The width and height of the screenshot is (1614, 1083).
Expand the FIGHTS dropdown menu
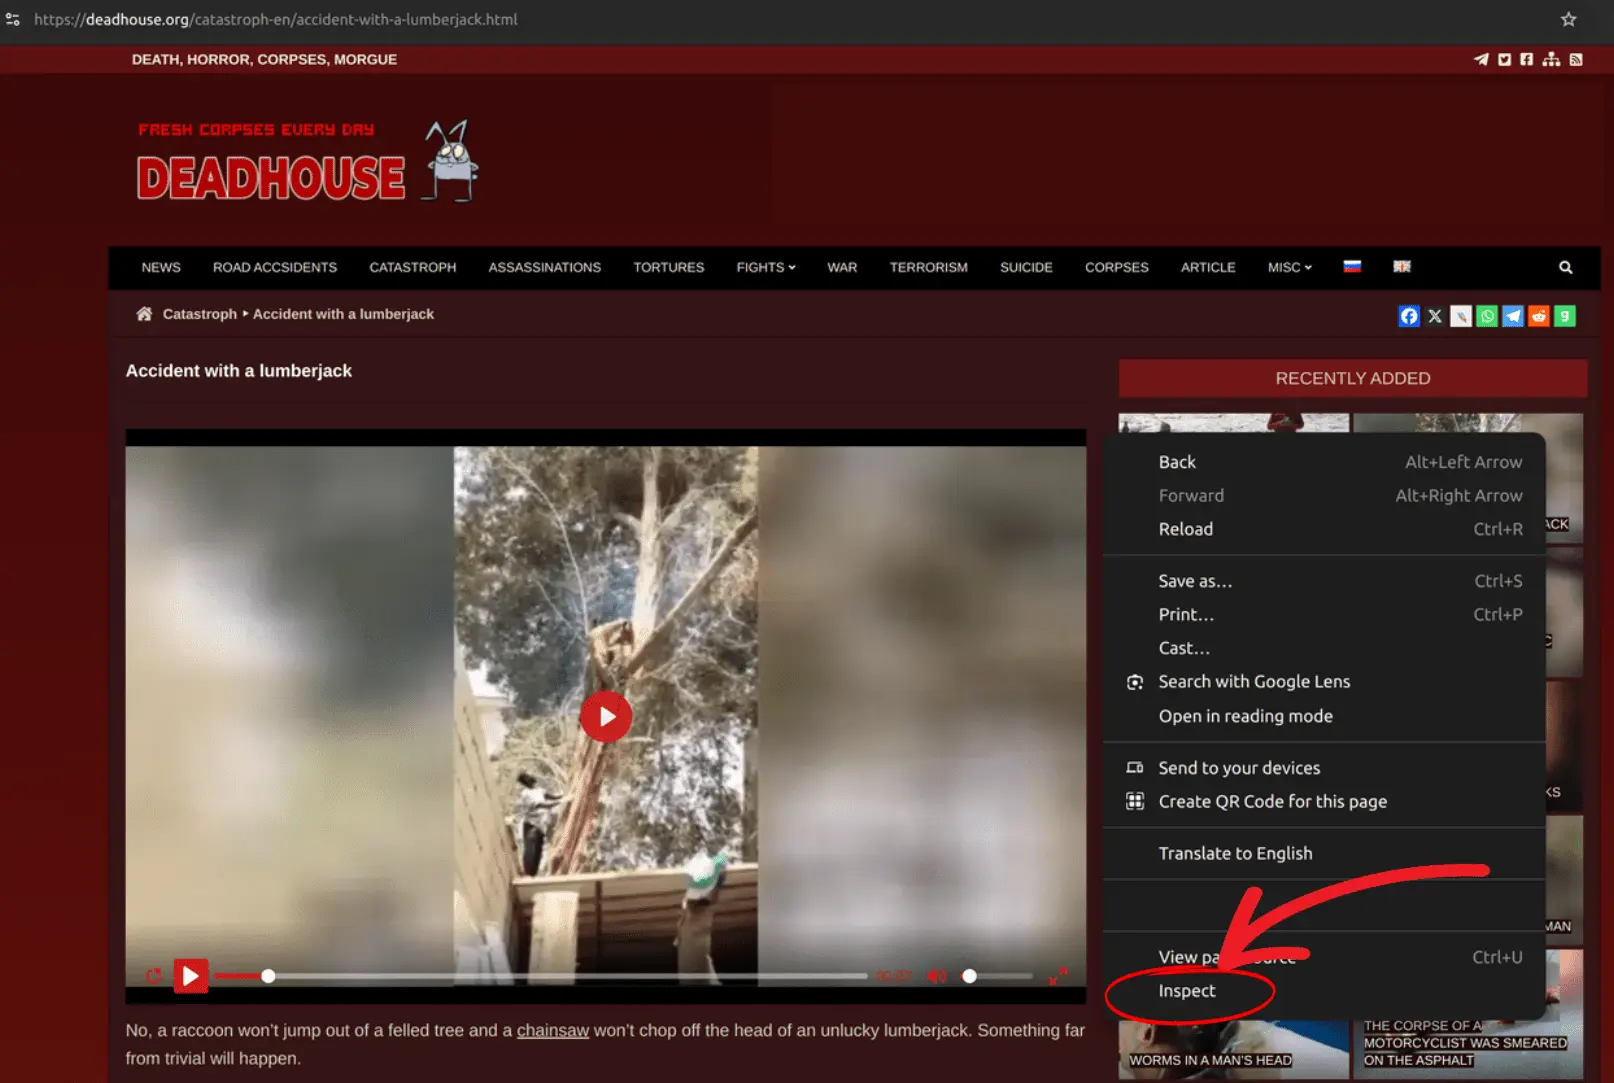tap(766, 268)
